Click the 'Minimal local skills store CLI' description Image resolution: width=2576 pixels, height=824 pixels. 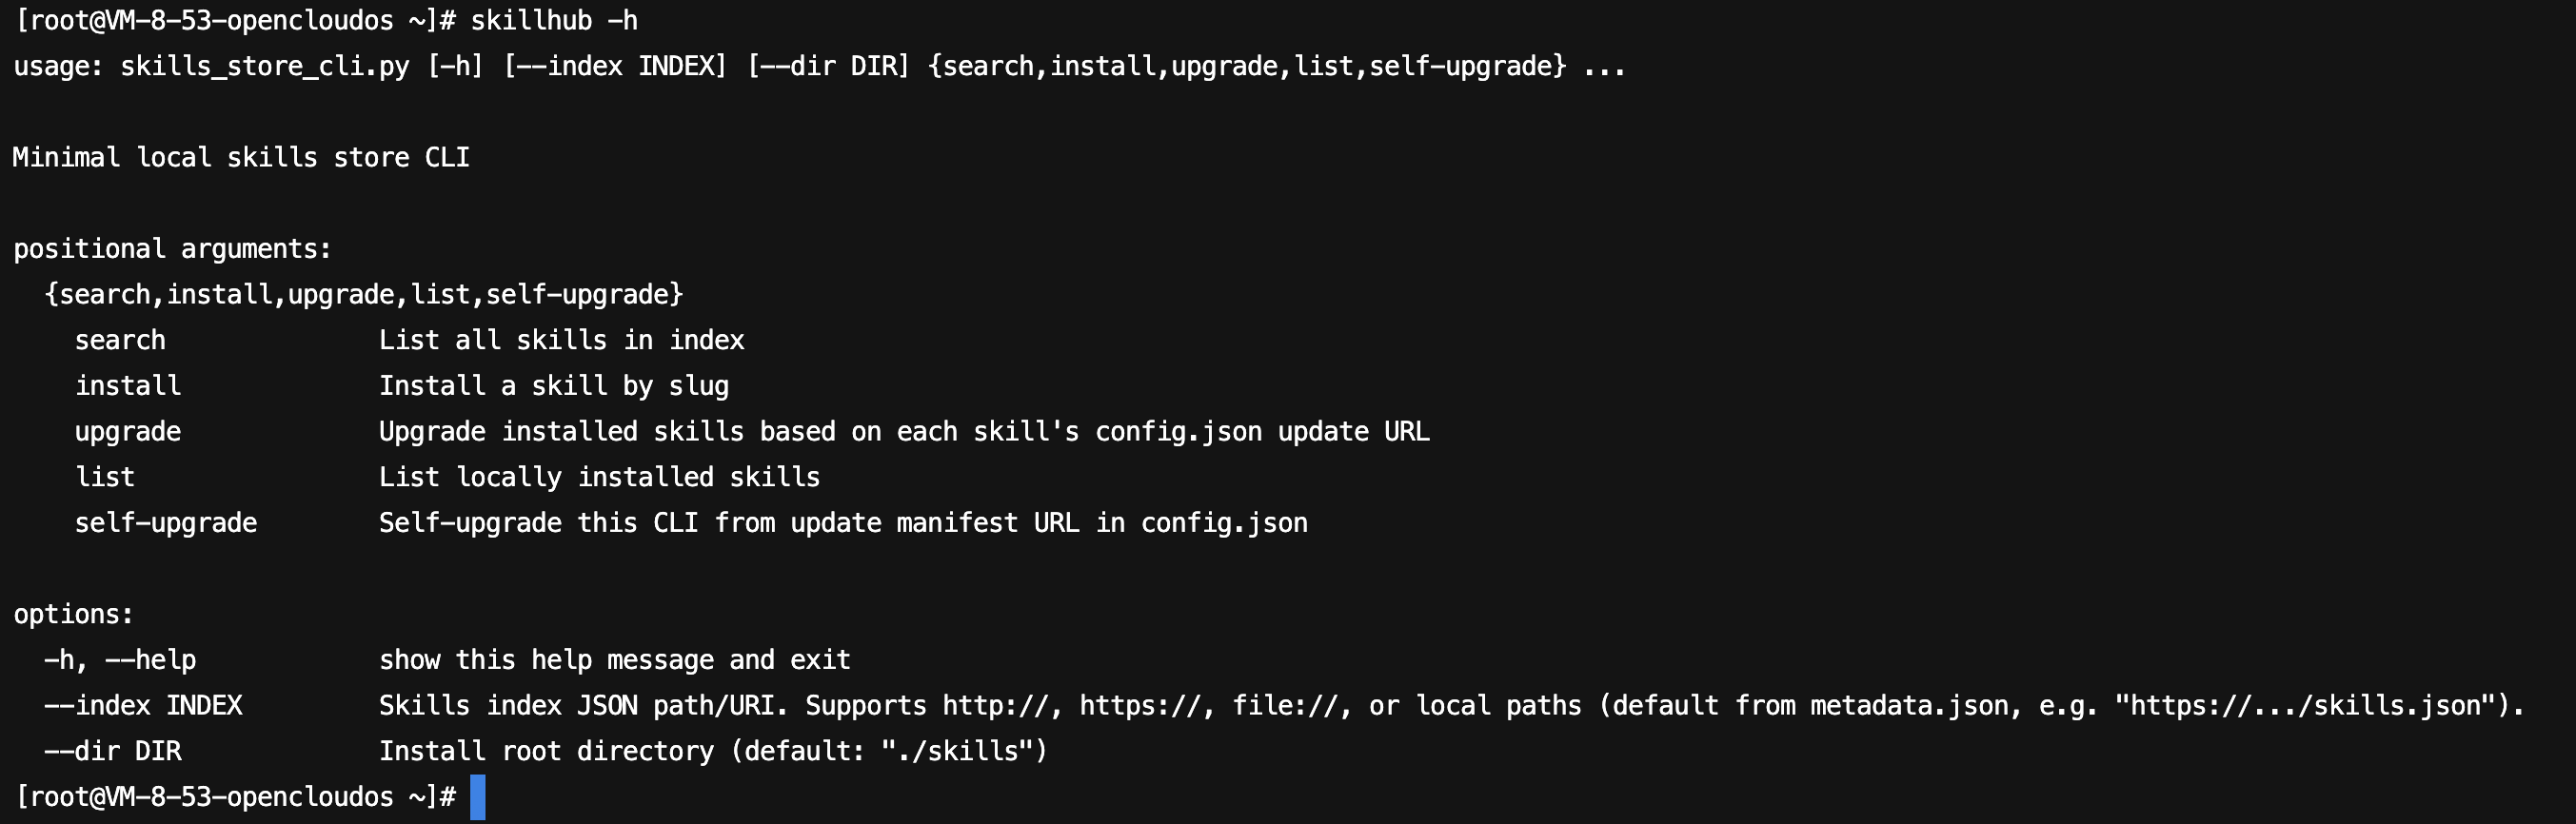pos(241,158)
